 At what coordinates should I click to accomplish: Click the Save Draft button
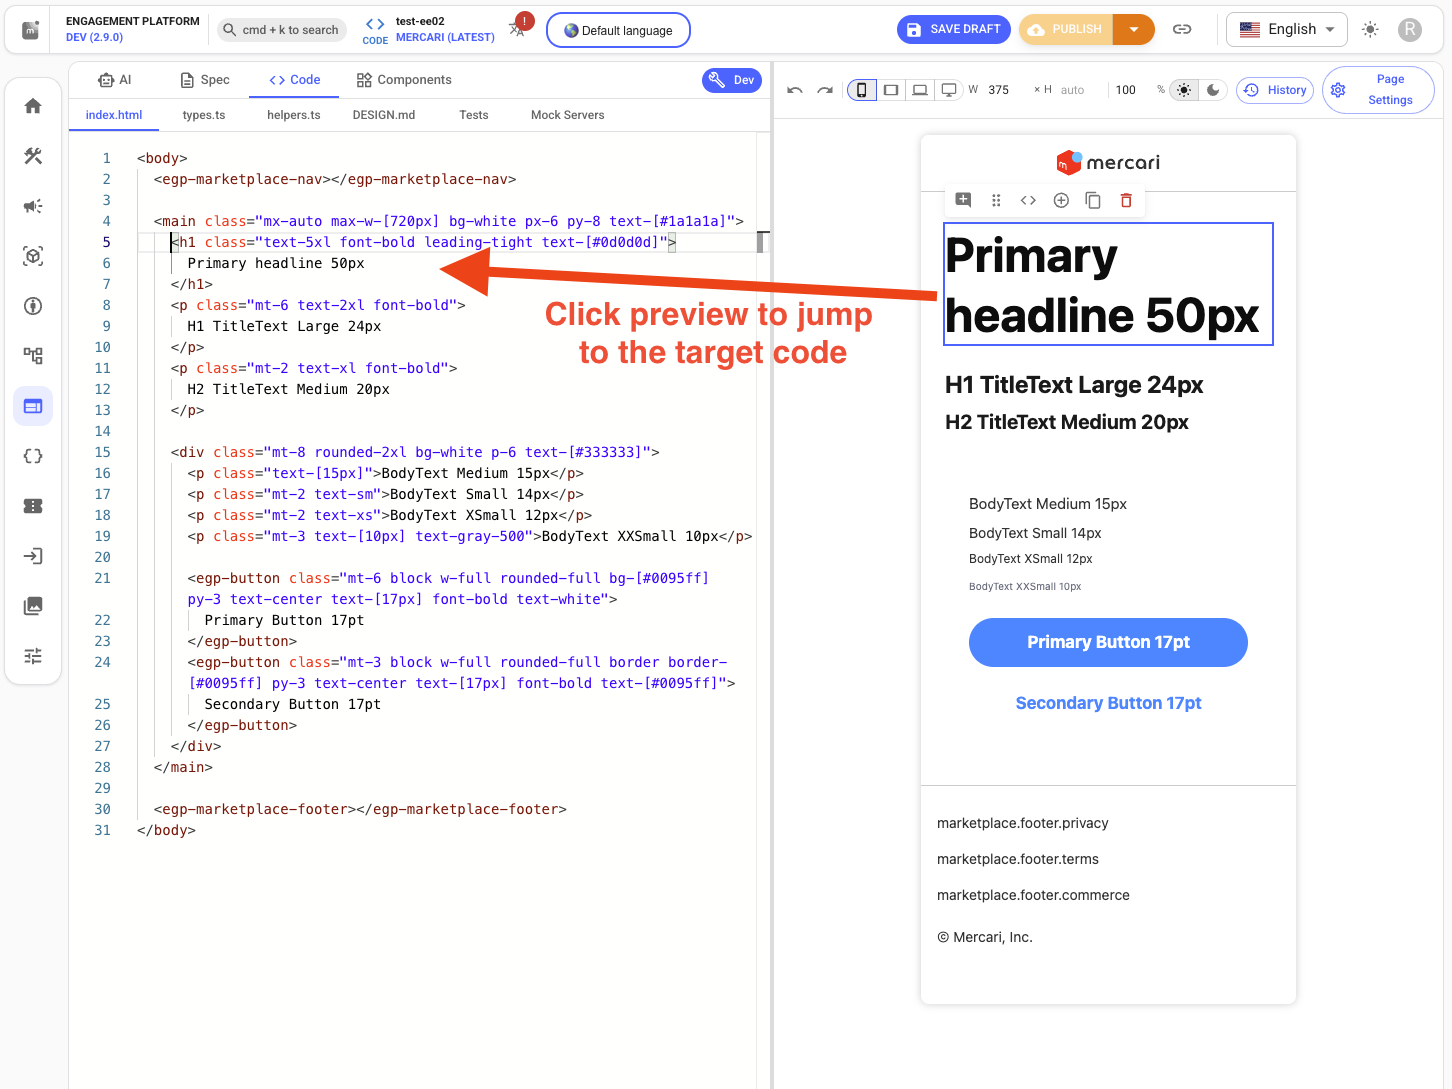(x=954, y=29)
